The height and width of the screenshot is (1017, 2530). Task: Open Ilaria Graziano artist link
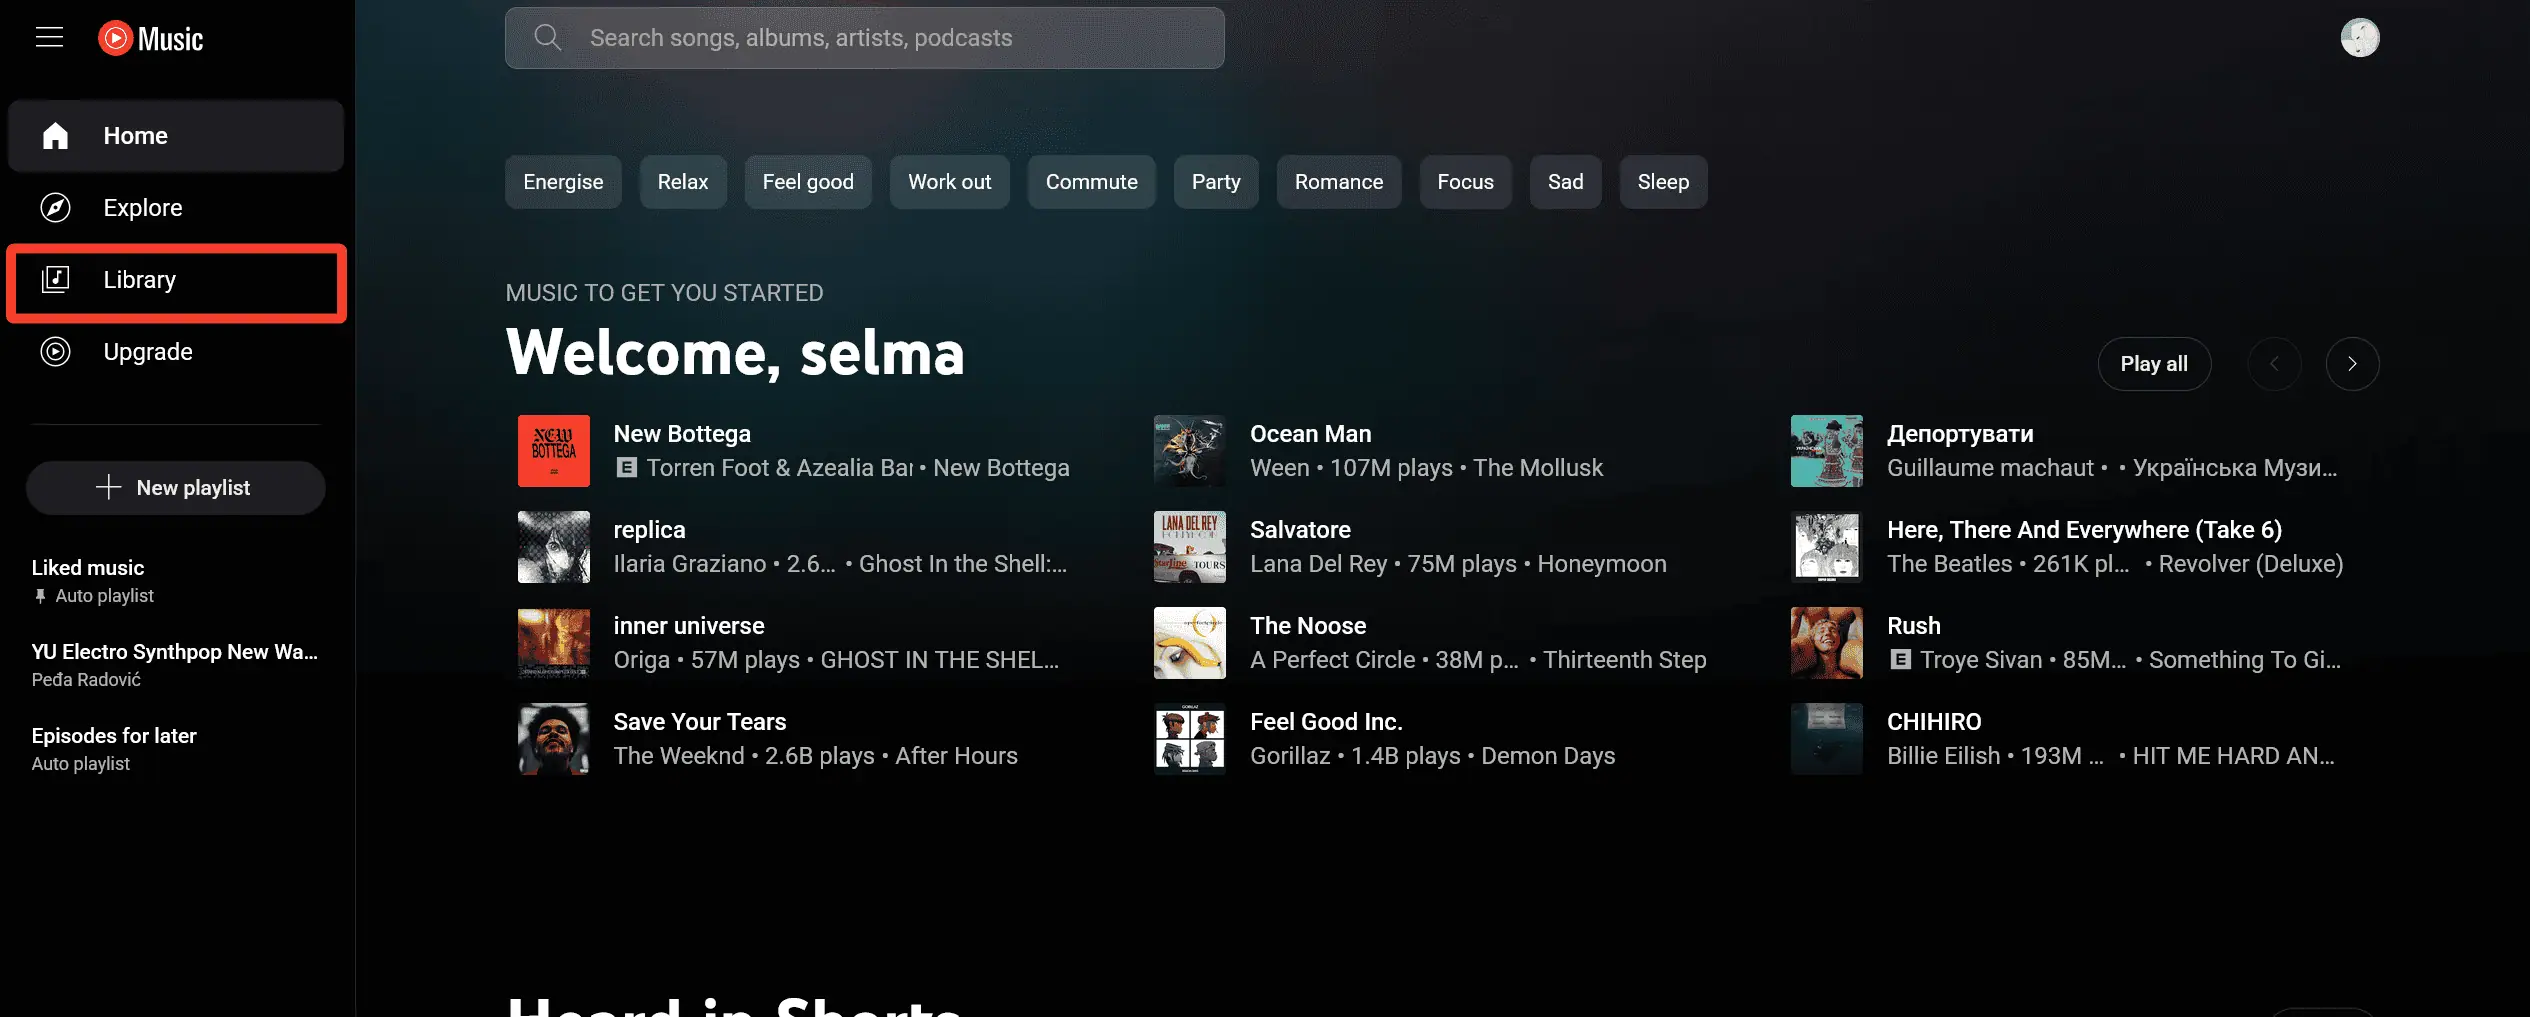pyautogui.click(x=690, y=564)
